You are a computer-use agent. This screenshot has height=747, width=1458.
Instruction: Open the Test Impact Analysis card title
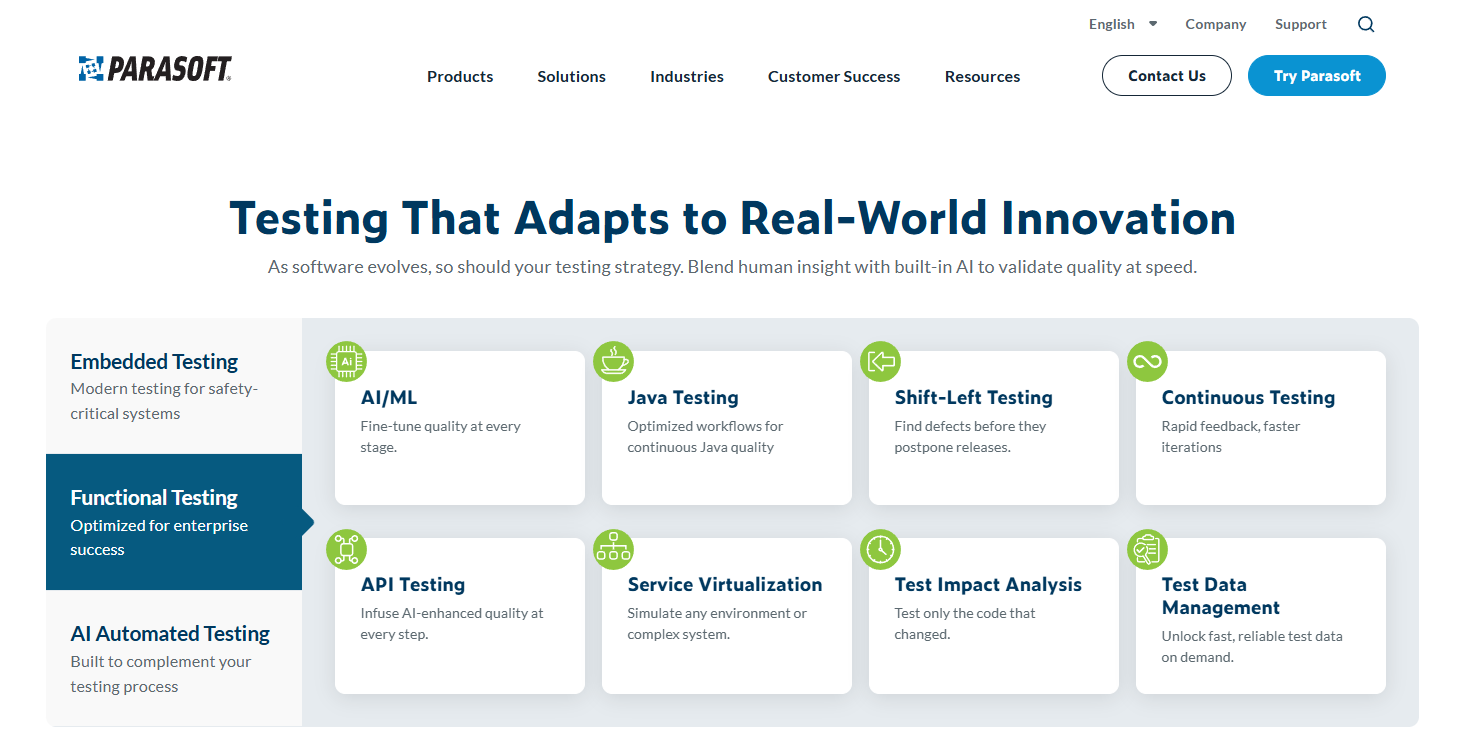988,584
